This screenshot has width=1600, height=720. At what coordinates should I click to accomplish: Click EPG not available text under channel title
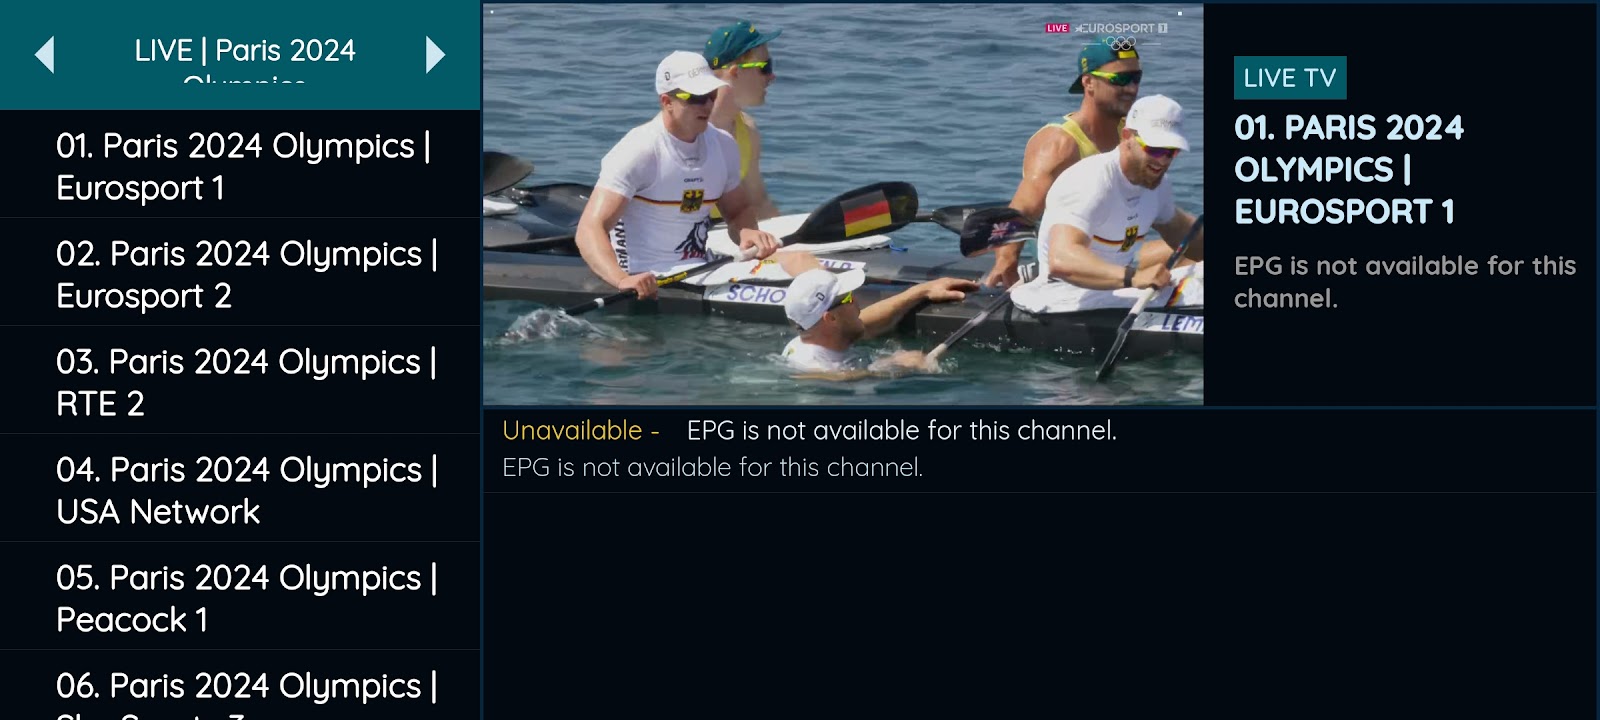pos(1405,282)
